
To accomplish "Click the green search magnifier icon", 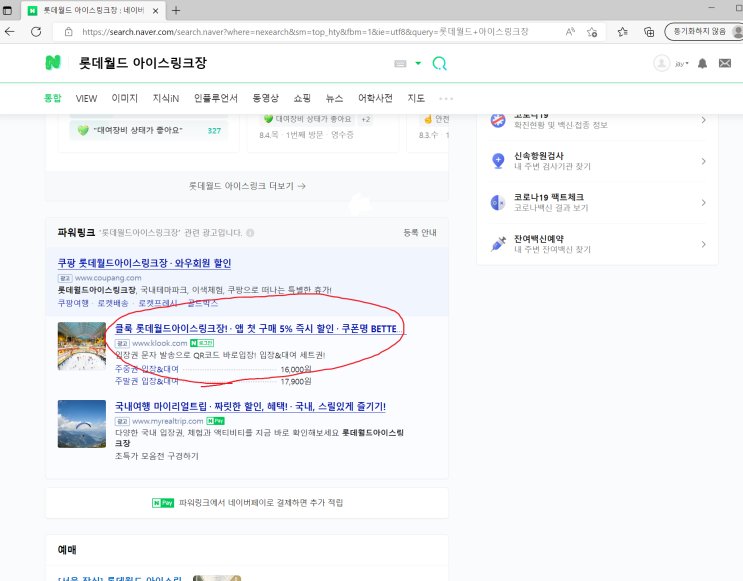I will (440, 63).
